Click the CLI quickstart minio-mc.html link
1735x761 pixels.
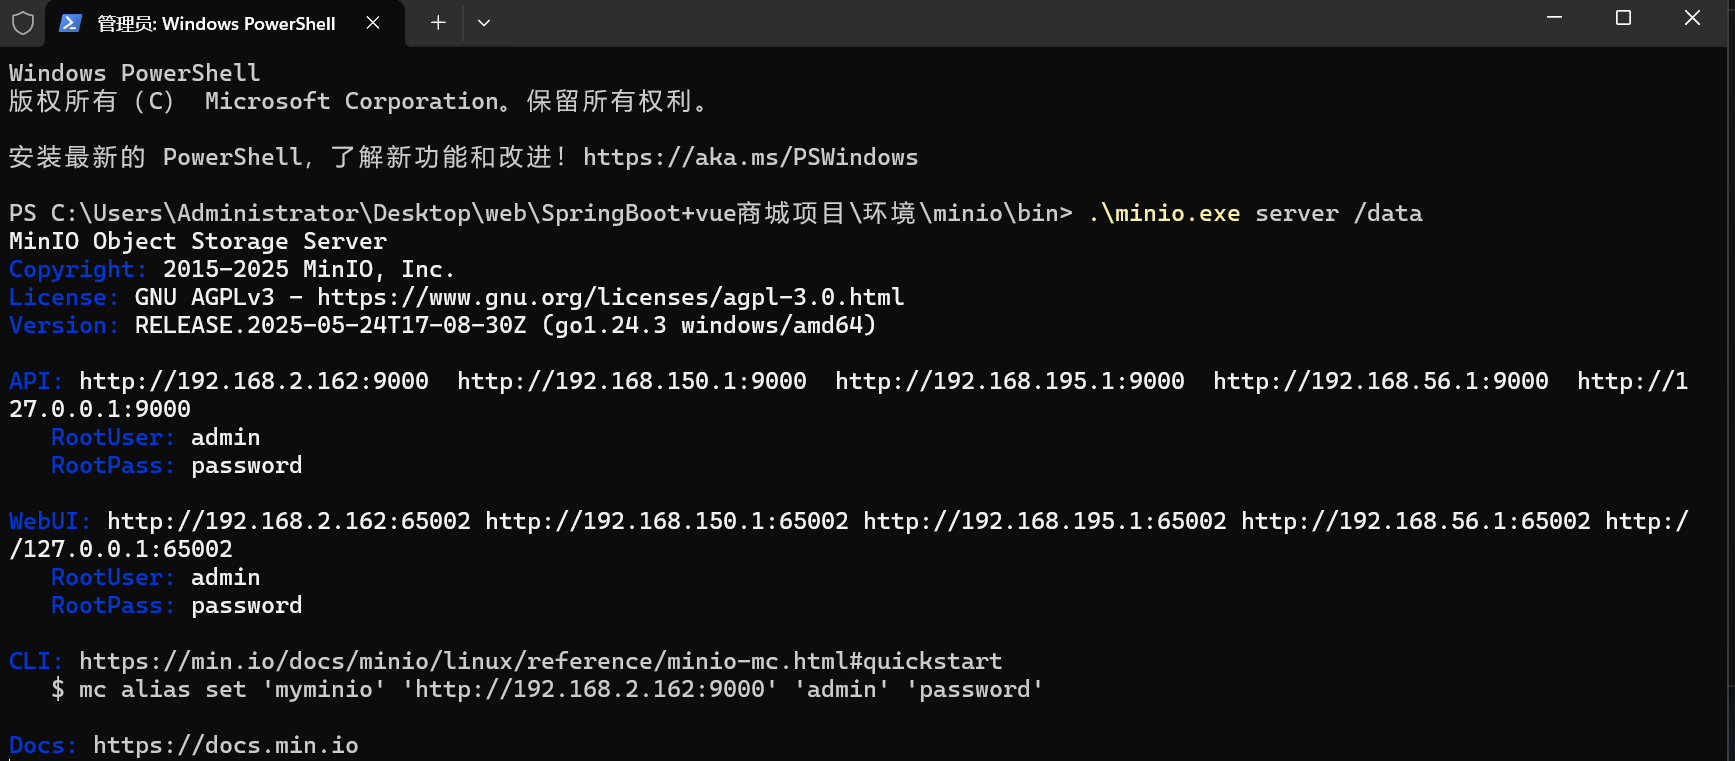click(x=540, y=661)
